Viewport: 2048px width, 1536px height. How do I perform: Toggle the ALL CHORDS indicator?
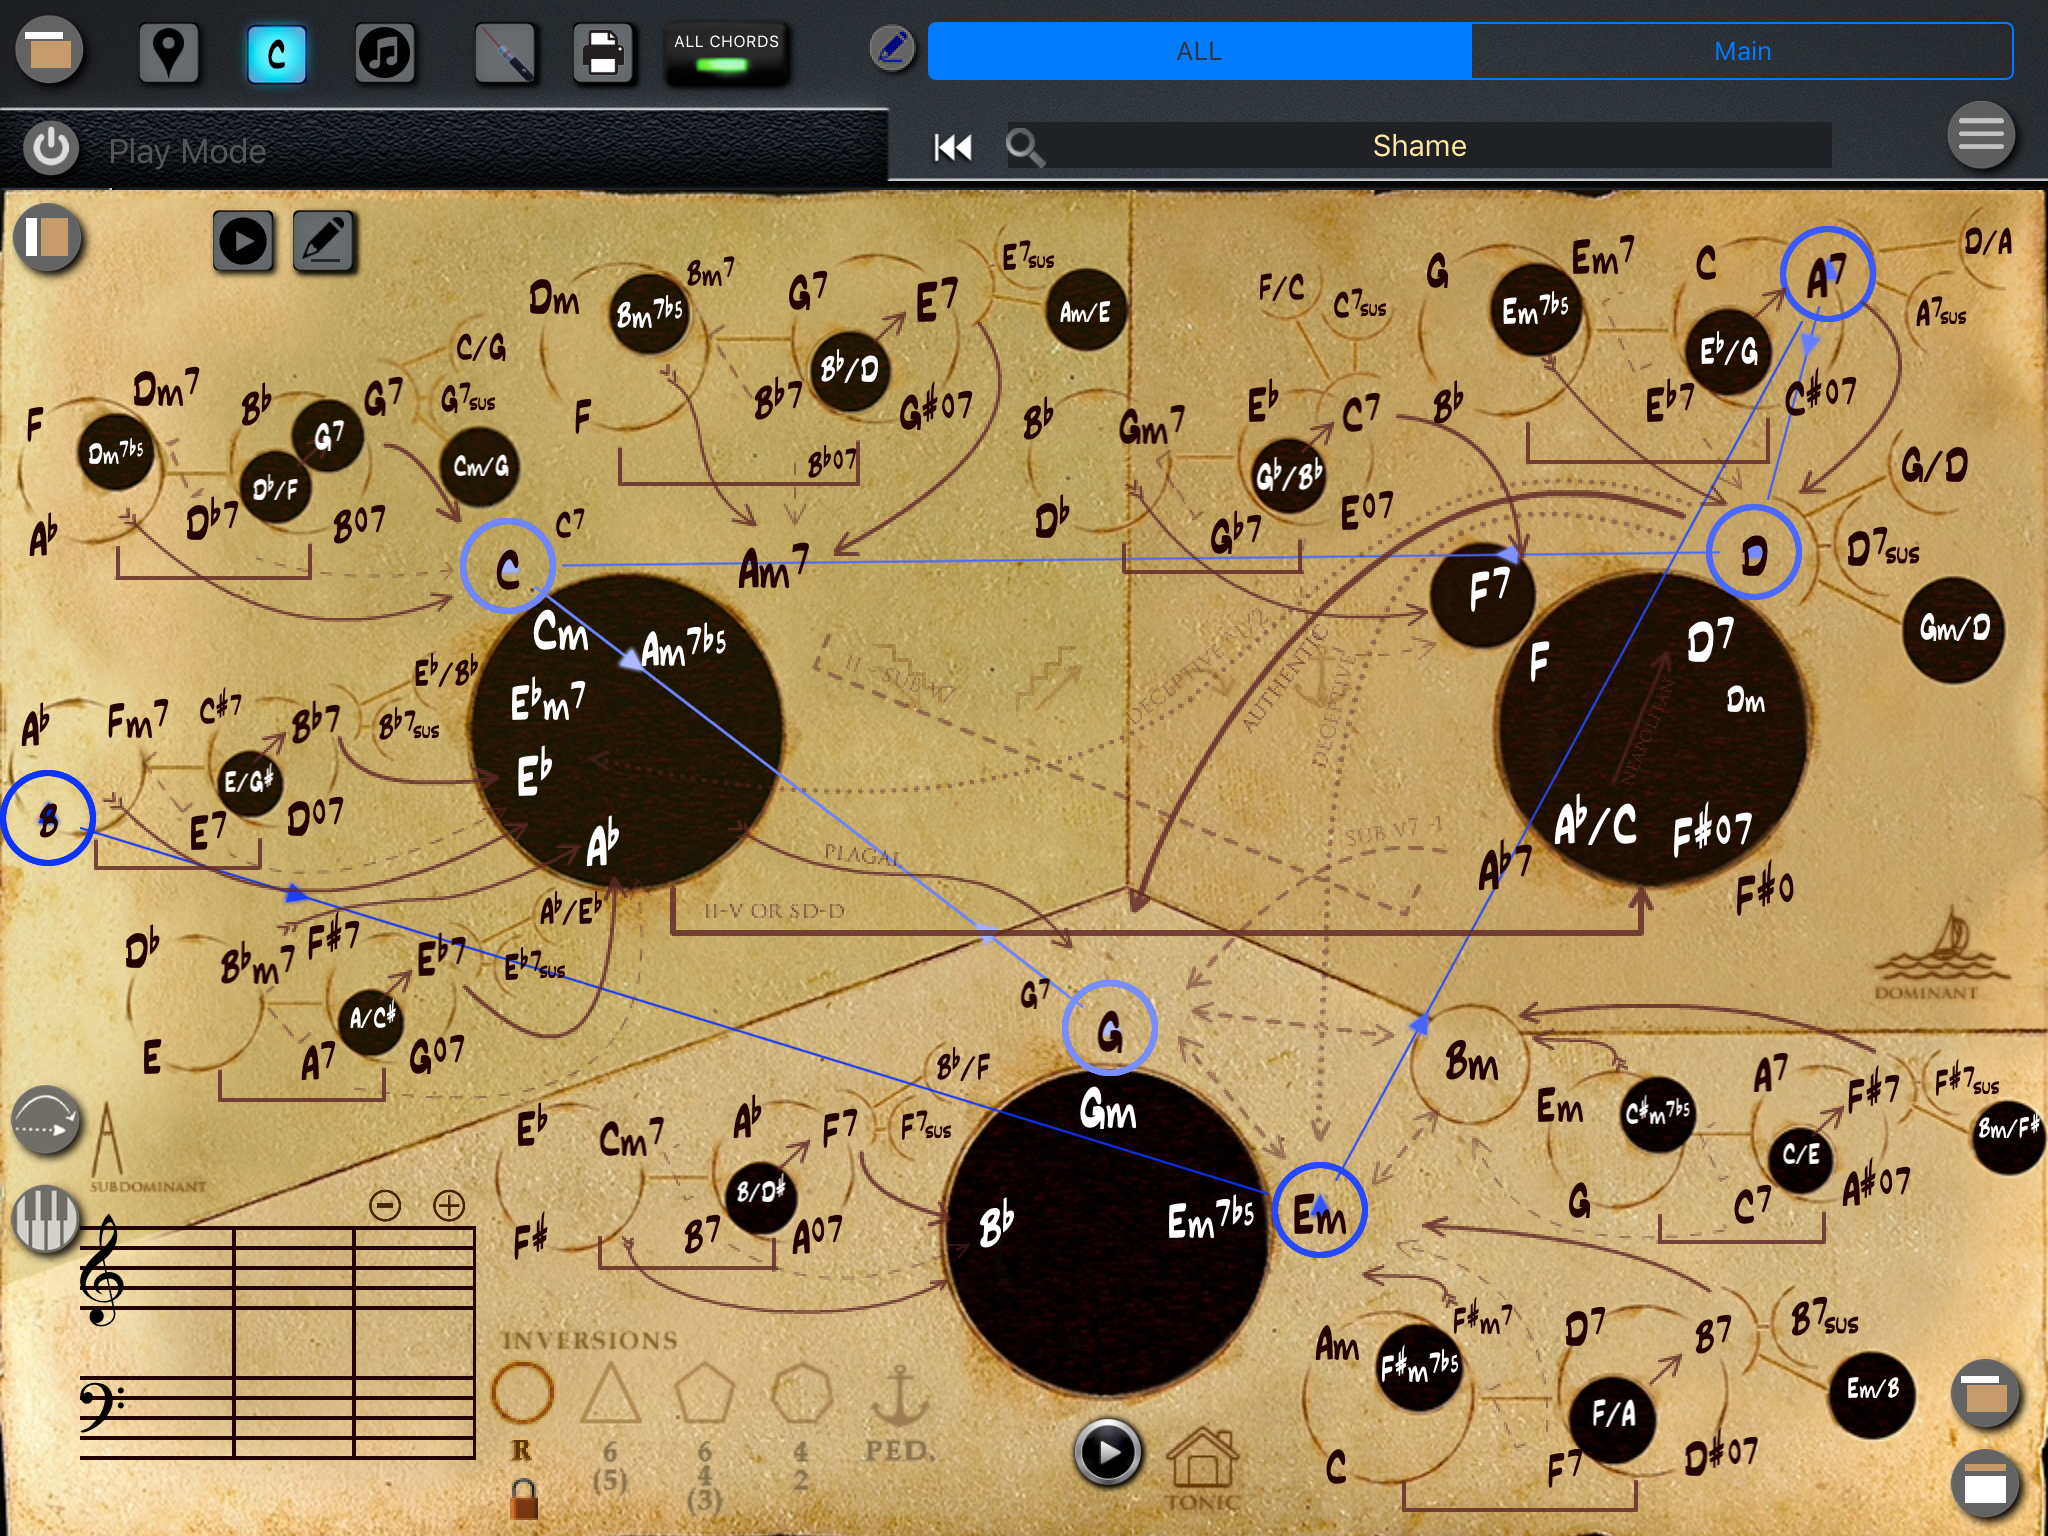[x=726, y=53]
